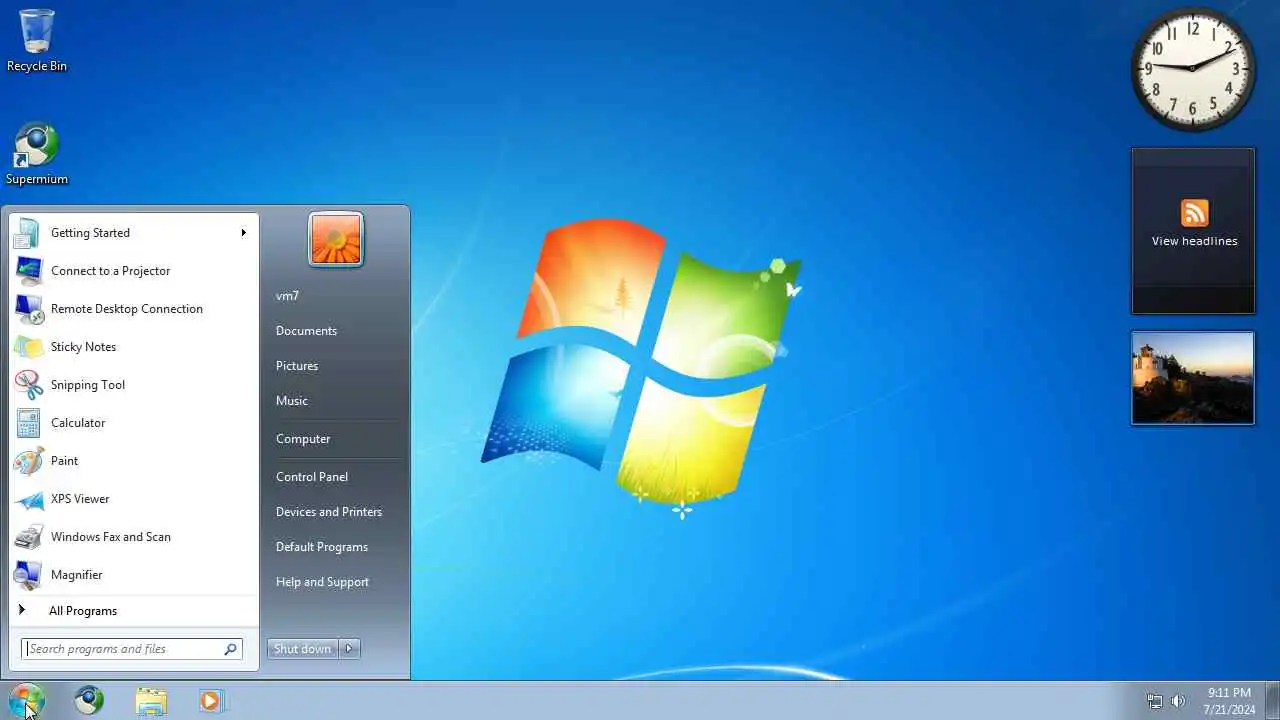Click the Windows Fax and Scan text
Image resolution: width=1280 pixels, height=720 pixels.
click(111, 537)
